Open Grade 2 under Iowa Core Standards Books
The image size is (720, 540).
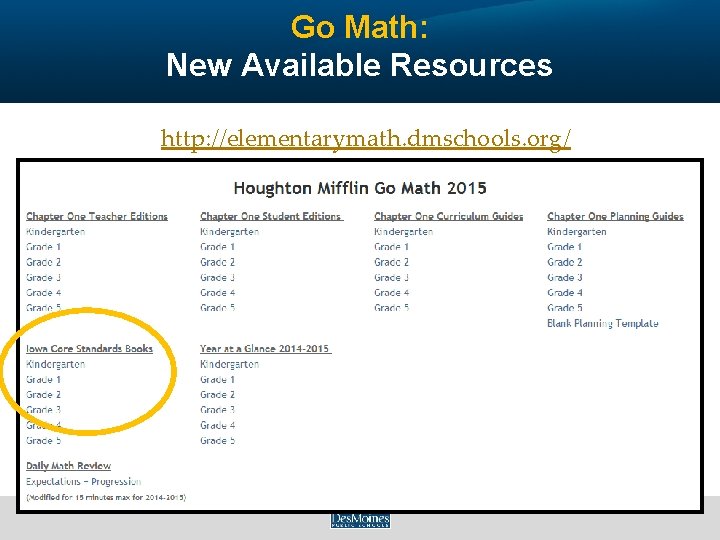point(44,394)
